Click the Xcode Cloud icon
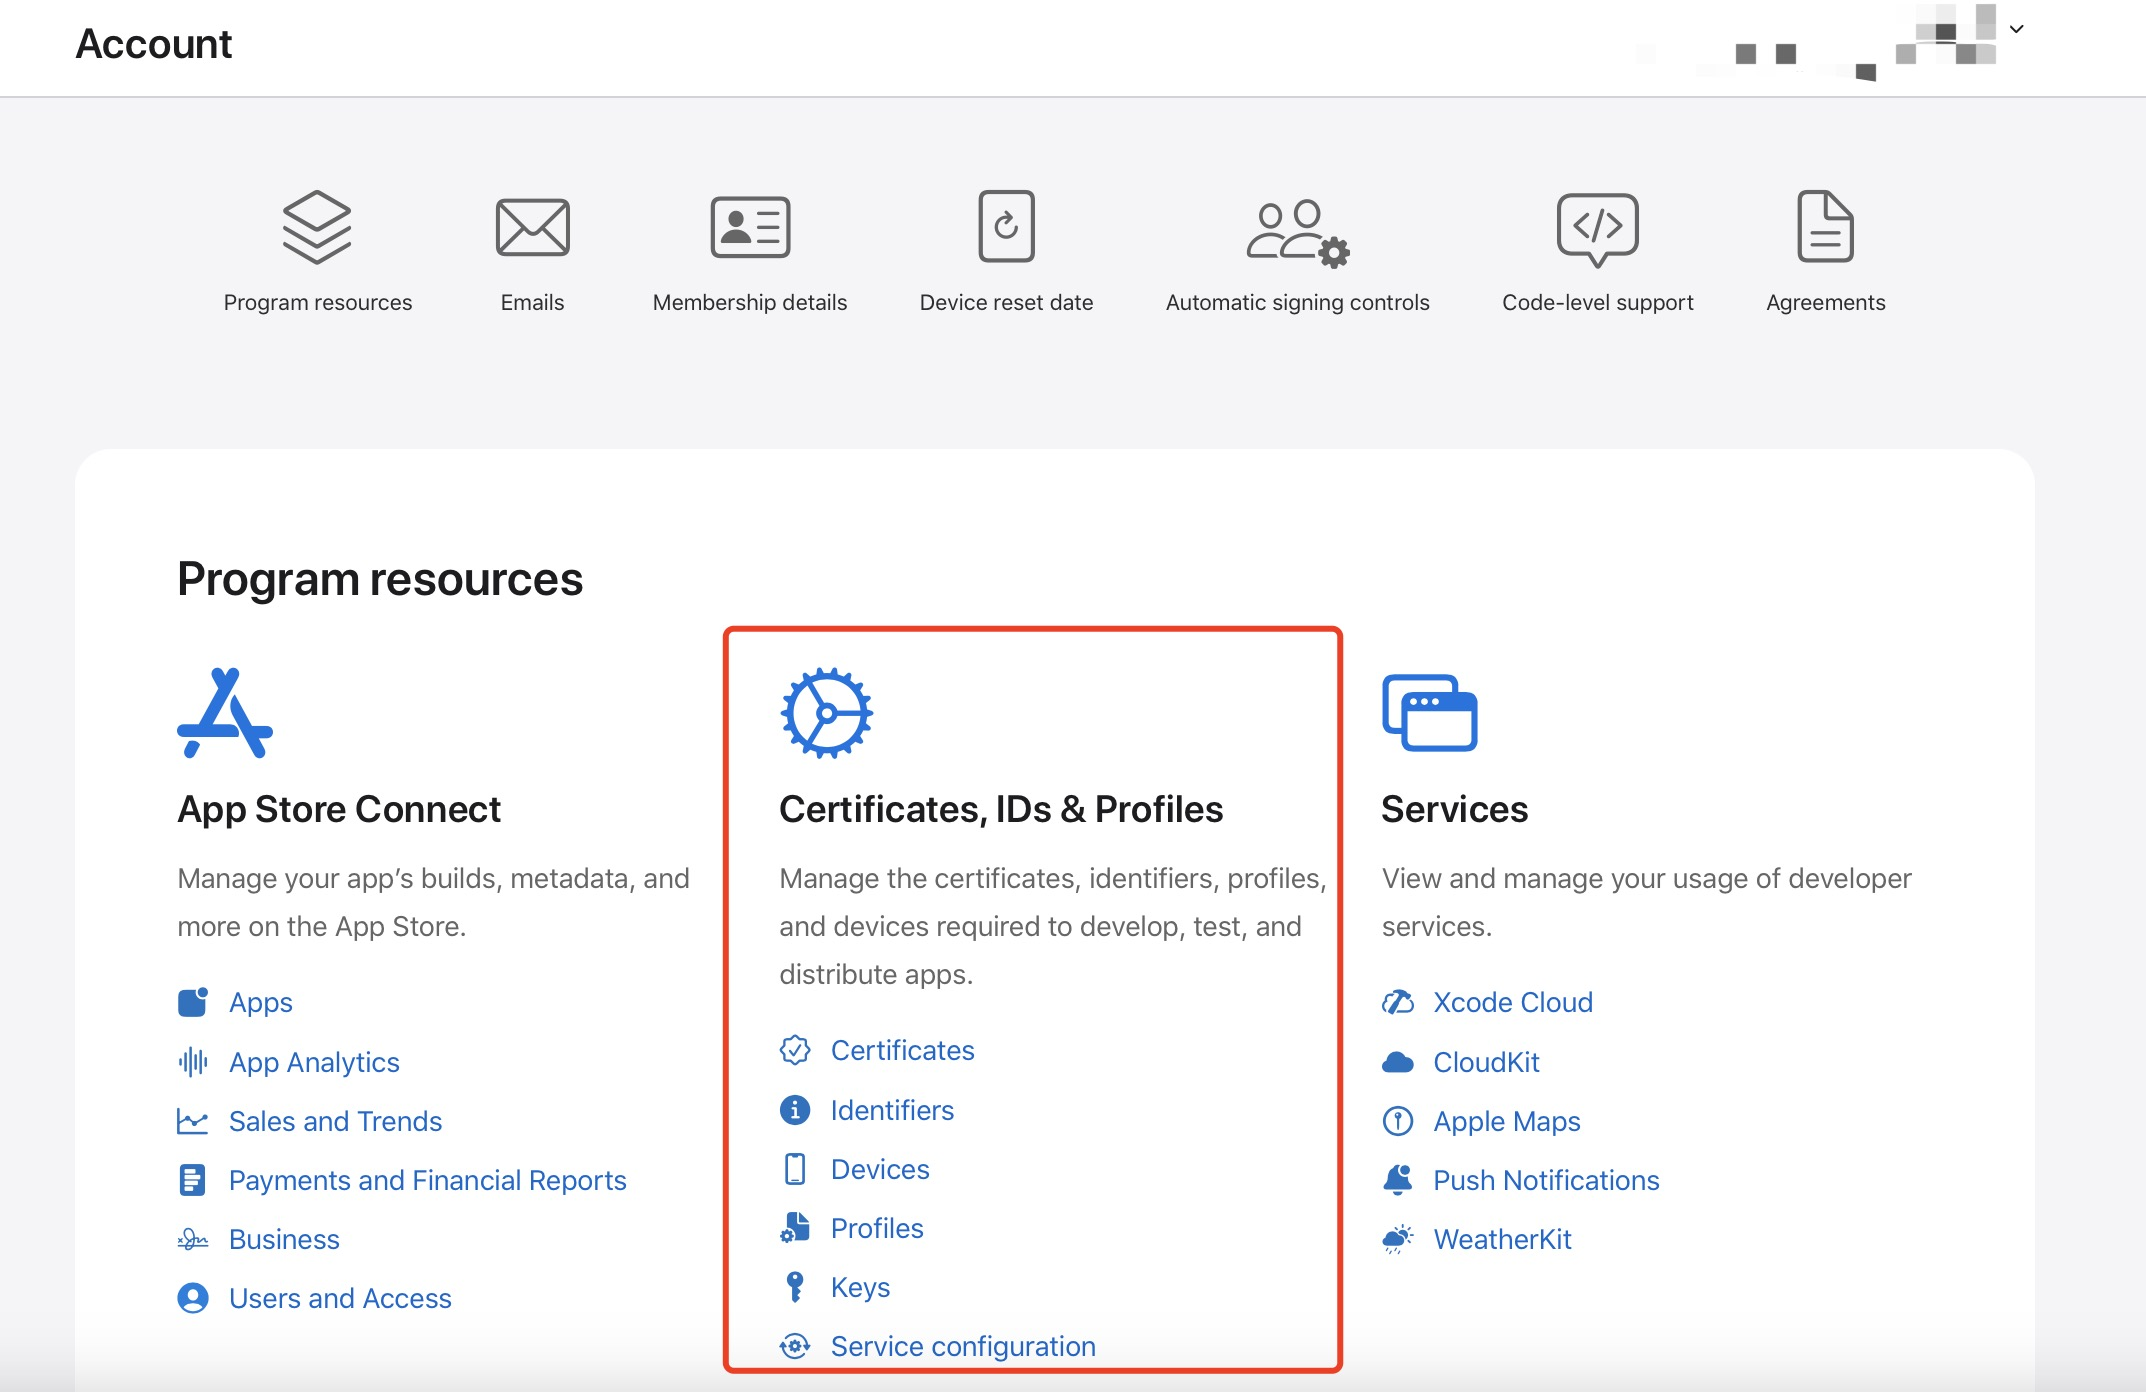The image size is (2146, 1392). [1398, 1002]
